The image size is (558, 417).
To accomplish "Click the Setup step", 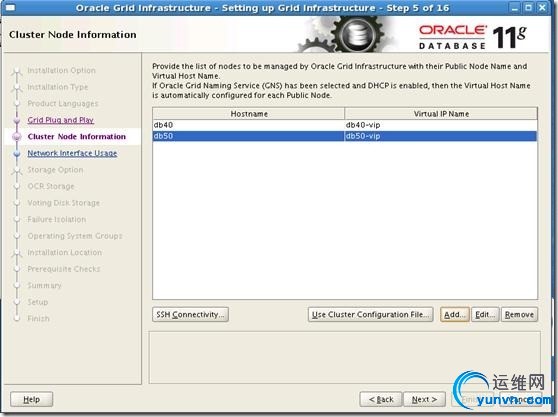I will point(37,302).
